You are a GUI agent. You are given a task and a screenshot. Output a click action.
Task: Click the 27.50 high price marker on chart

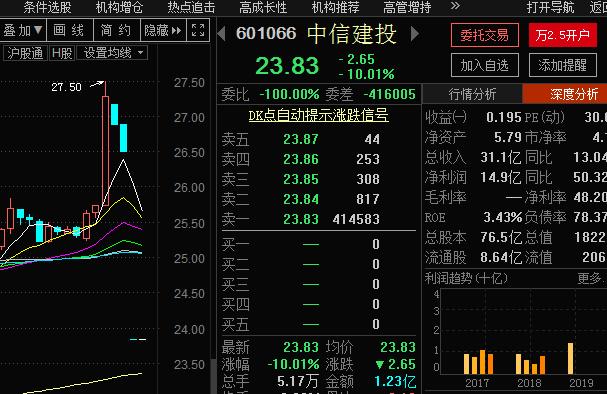[67, 87]
